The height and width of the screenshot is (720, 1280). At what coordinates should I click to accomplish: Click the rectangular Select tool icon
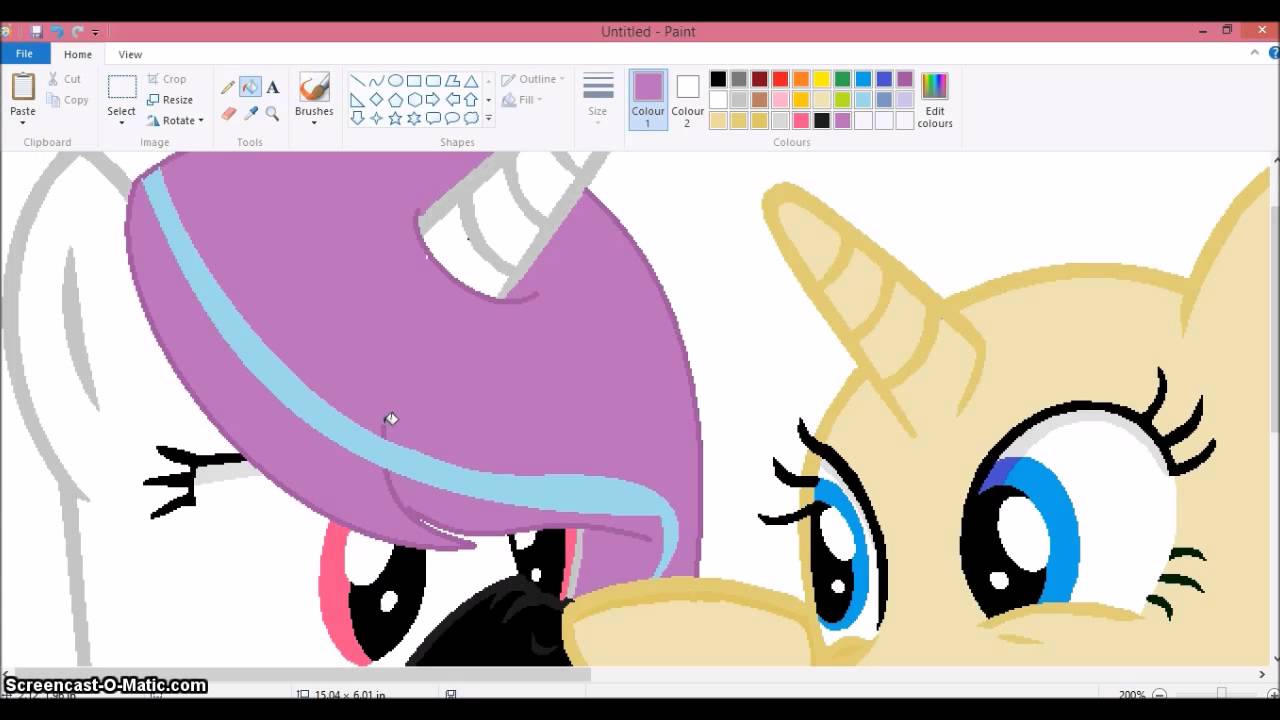122,87
